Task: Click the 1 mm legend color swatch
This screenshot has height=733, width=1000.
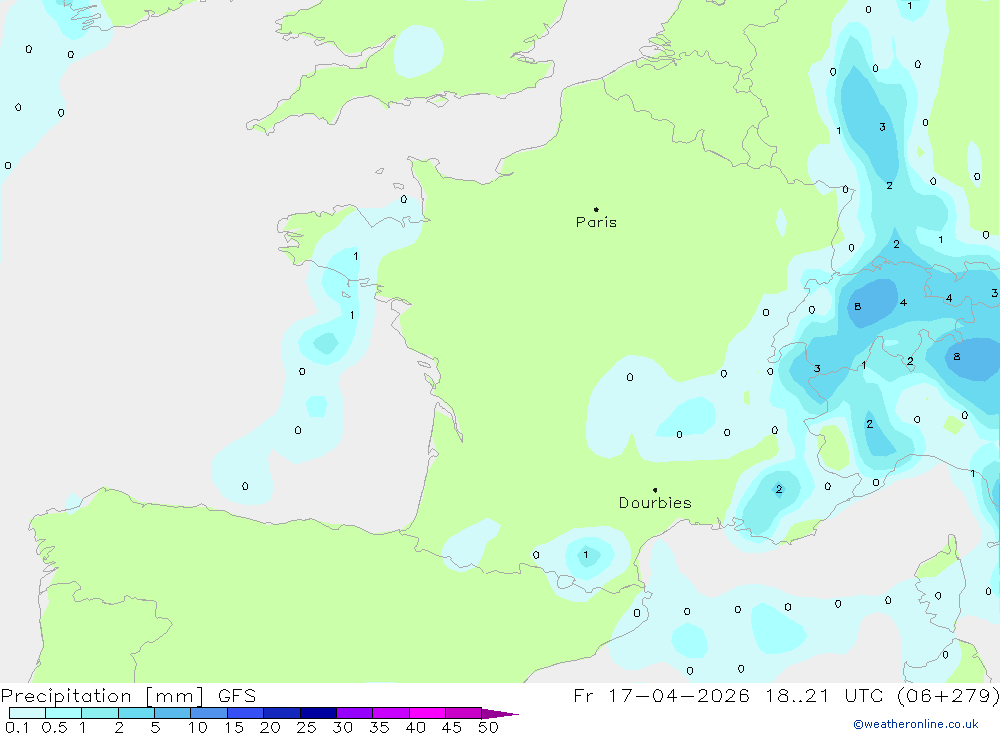Action: (99, 713)
